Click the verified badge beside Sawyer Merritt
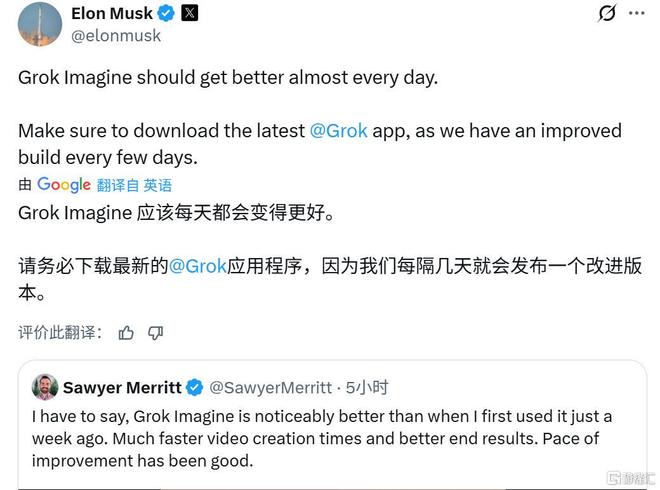 [195, 388]
